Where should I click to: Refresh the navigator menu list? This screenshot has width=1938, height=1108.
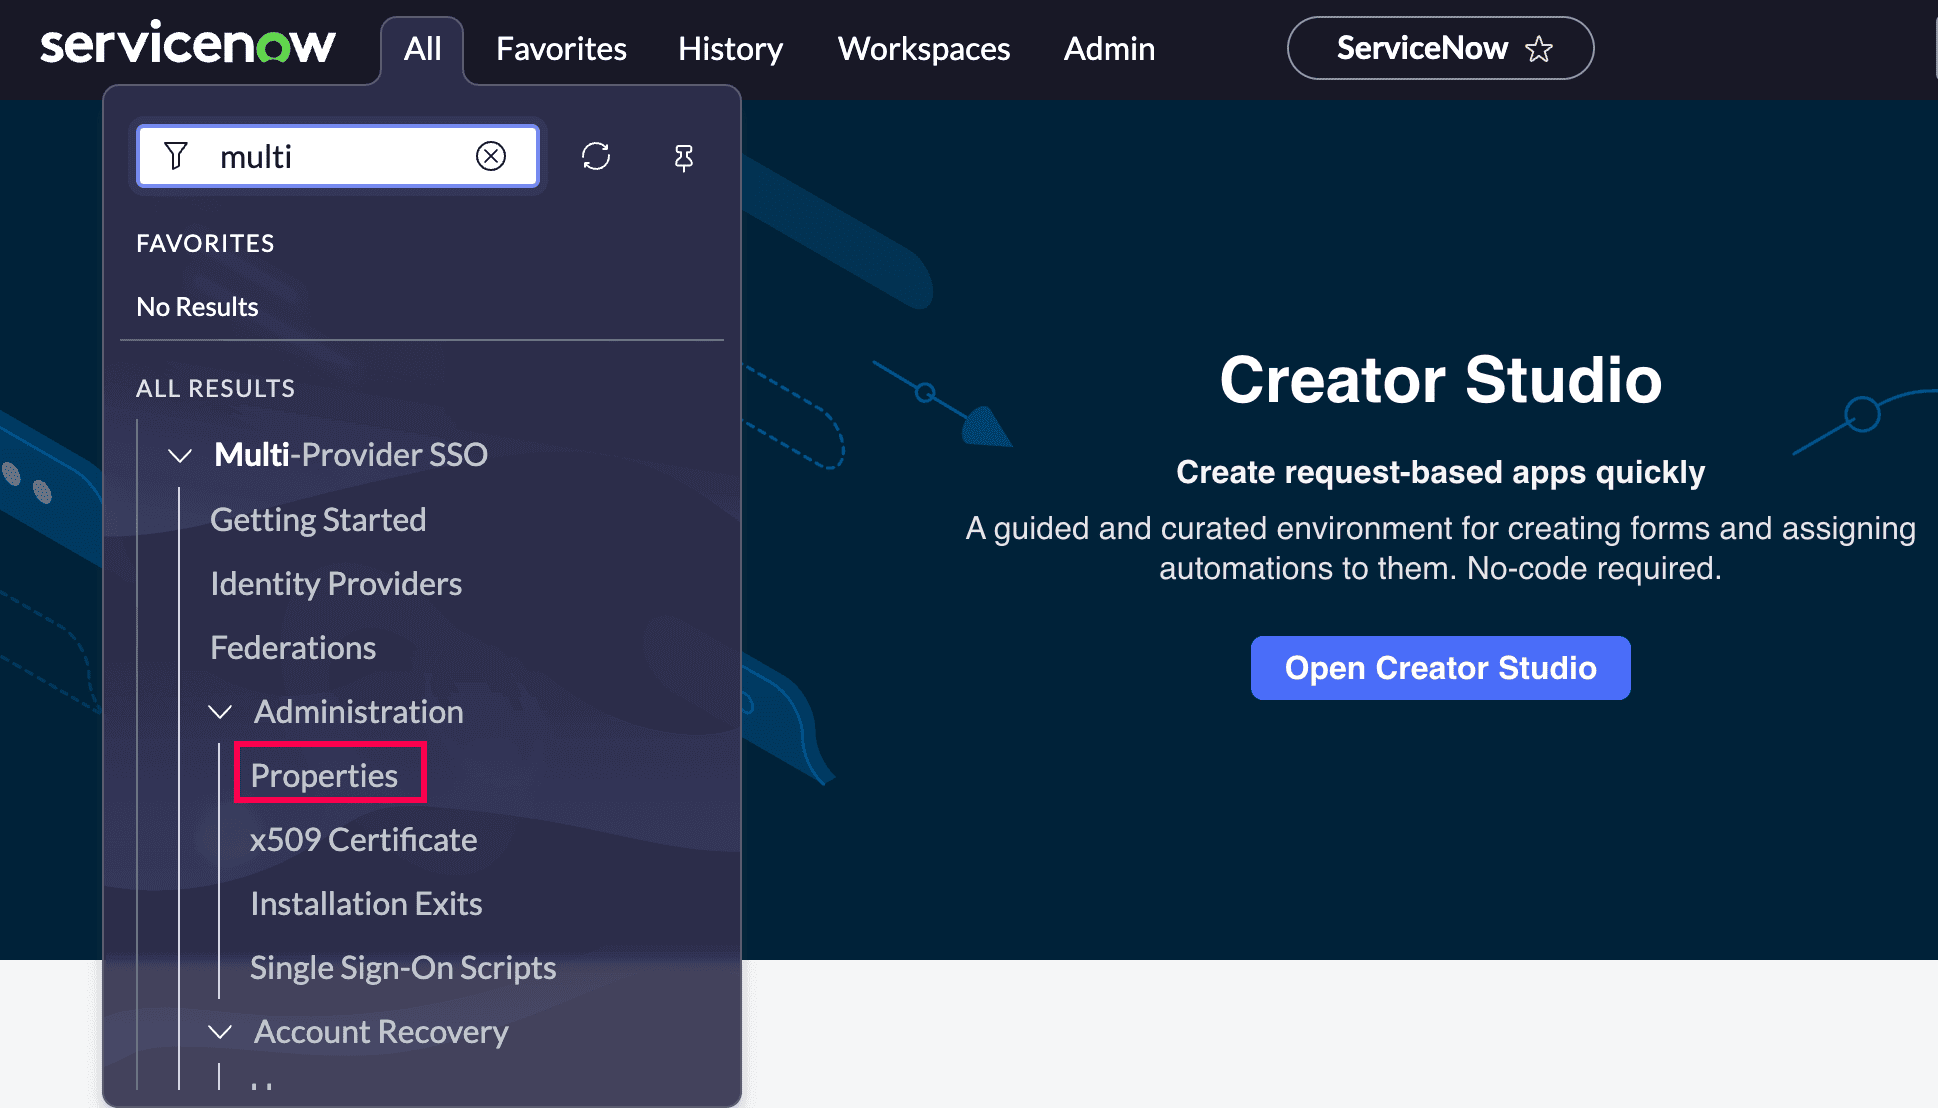[x=596, y=156]
